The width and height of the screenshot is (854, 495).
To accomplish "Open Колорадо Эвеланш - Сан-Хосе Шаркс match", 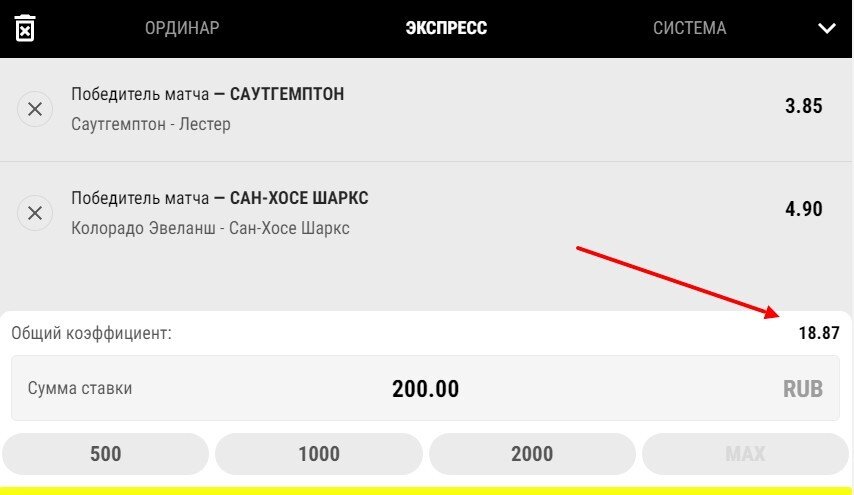I will coord(210,228).
